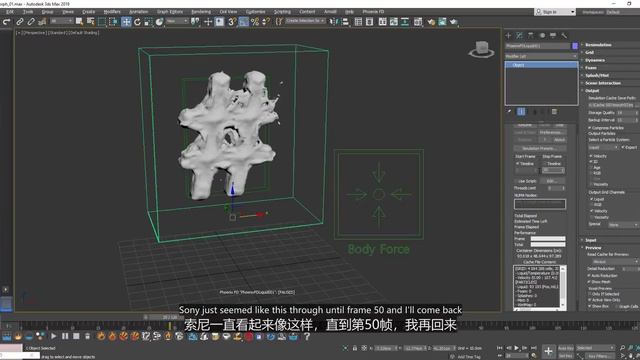Open the Graph Editors menu
640x360 pixels.
170,12
